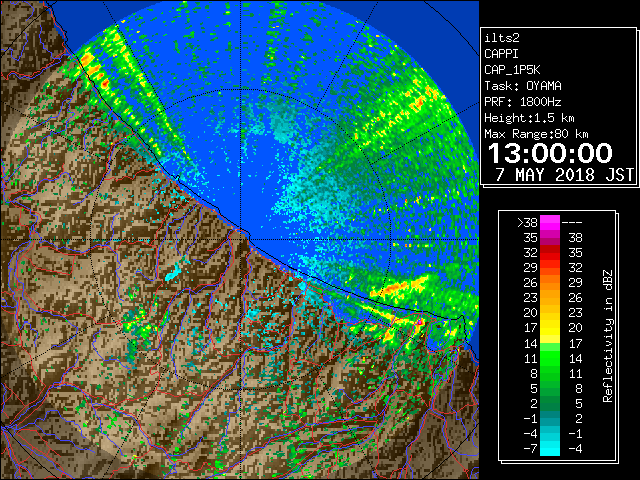Pick the yellow 17–20 dBZ legend band
Screen dimensions: 640x480
550,328
